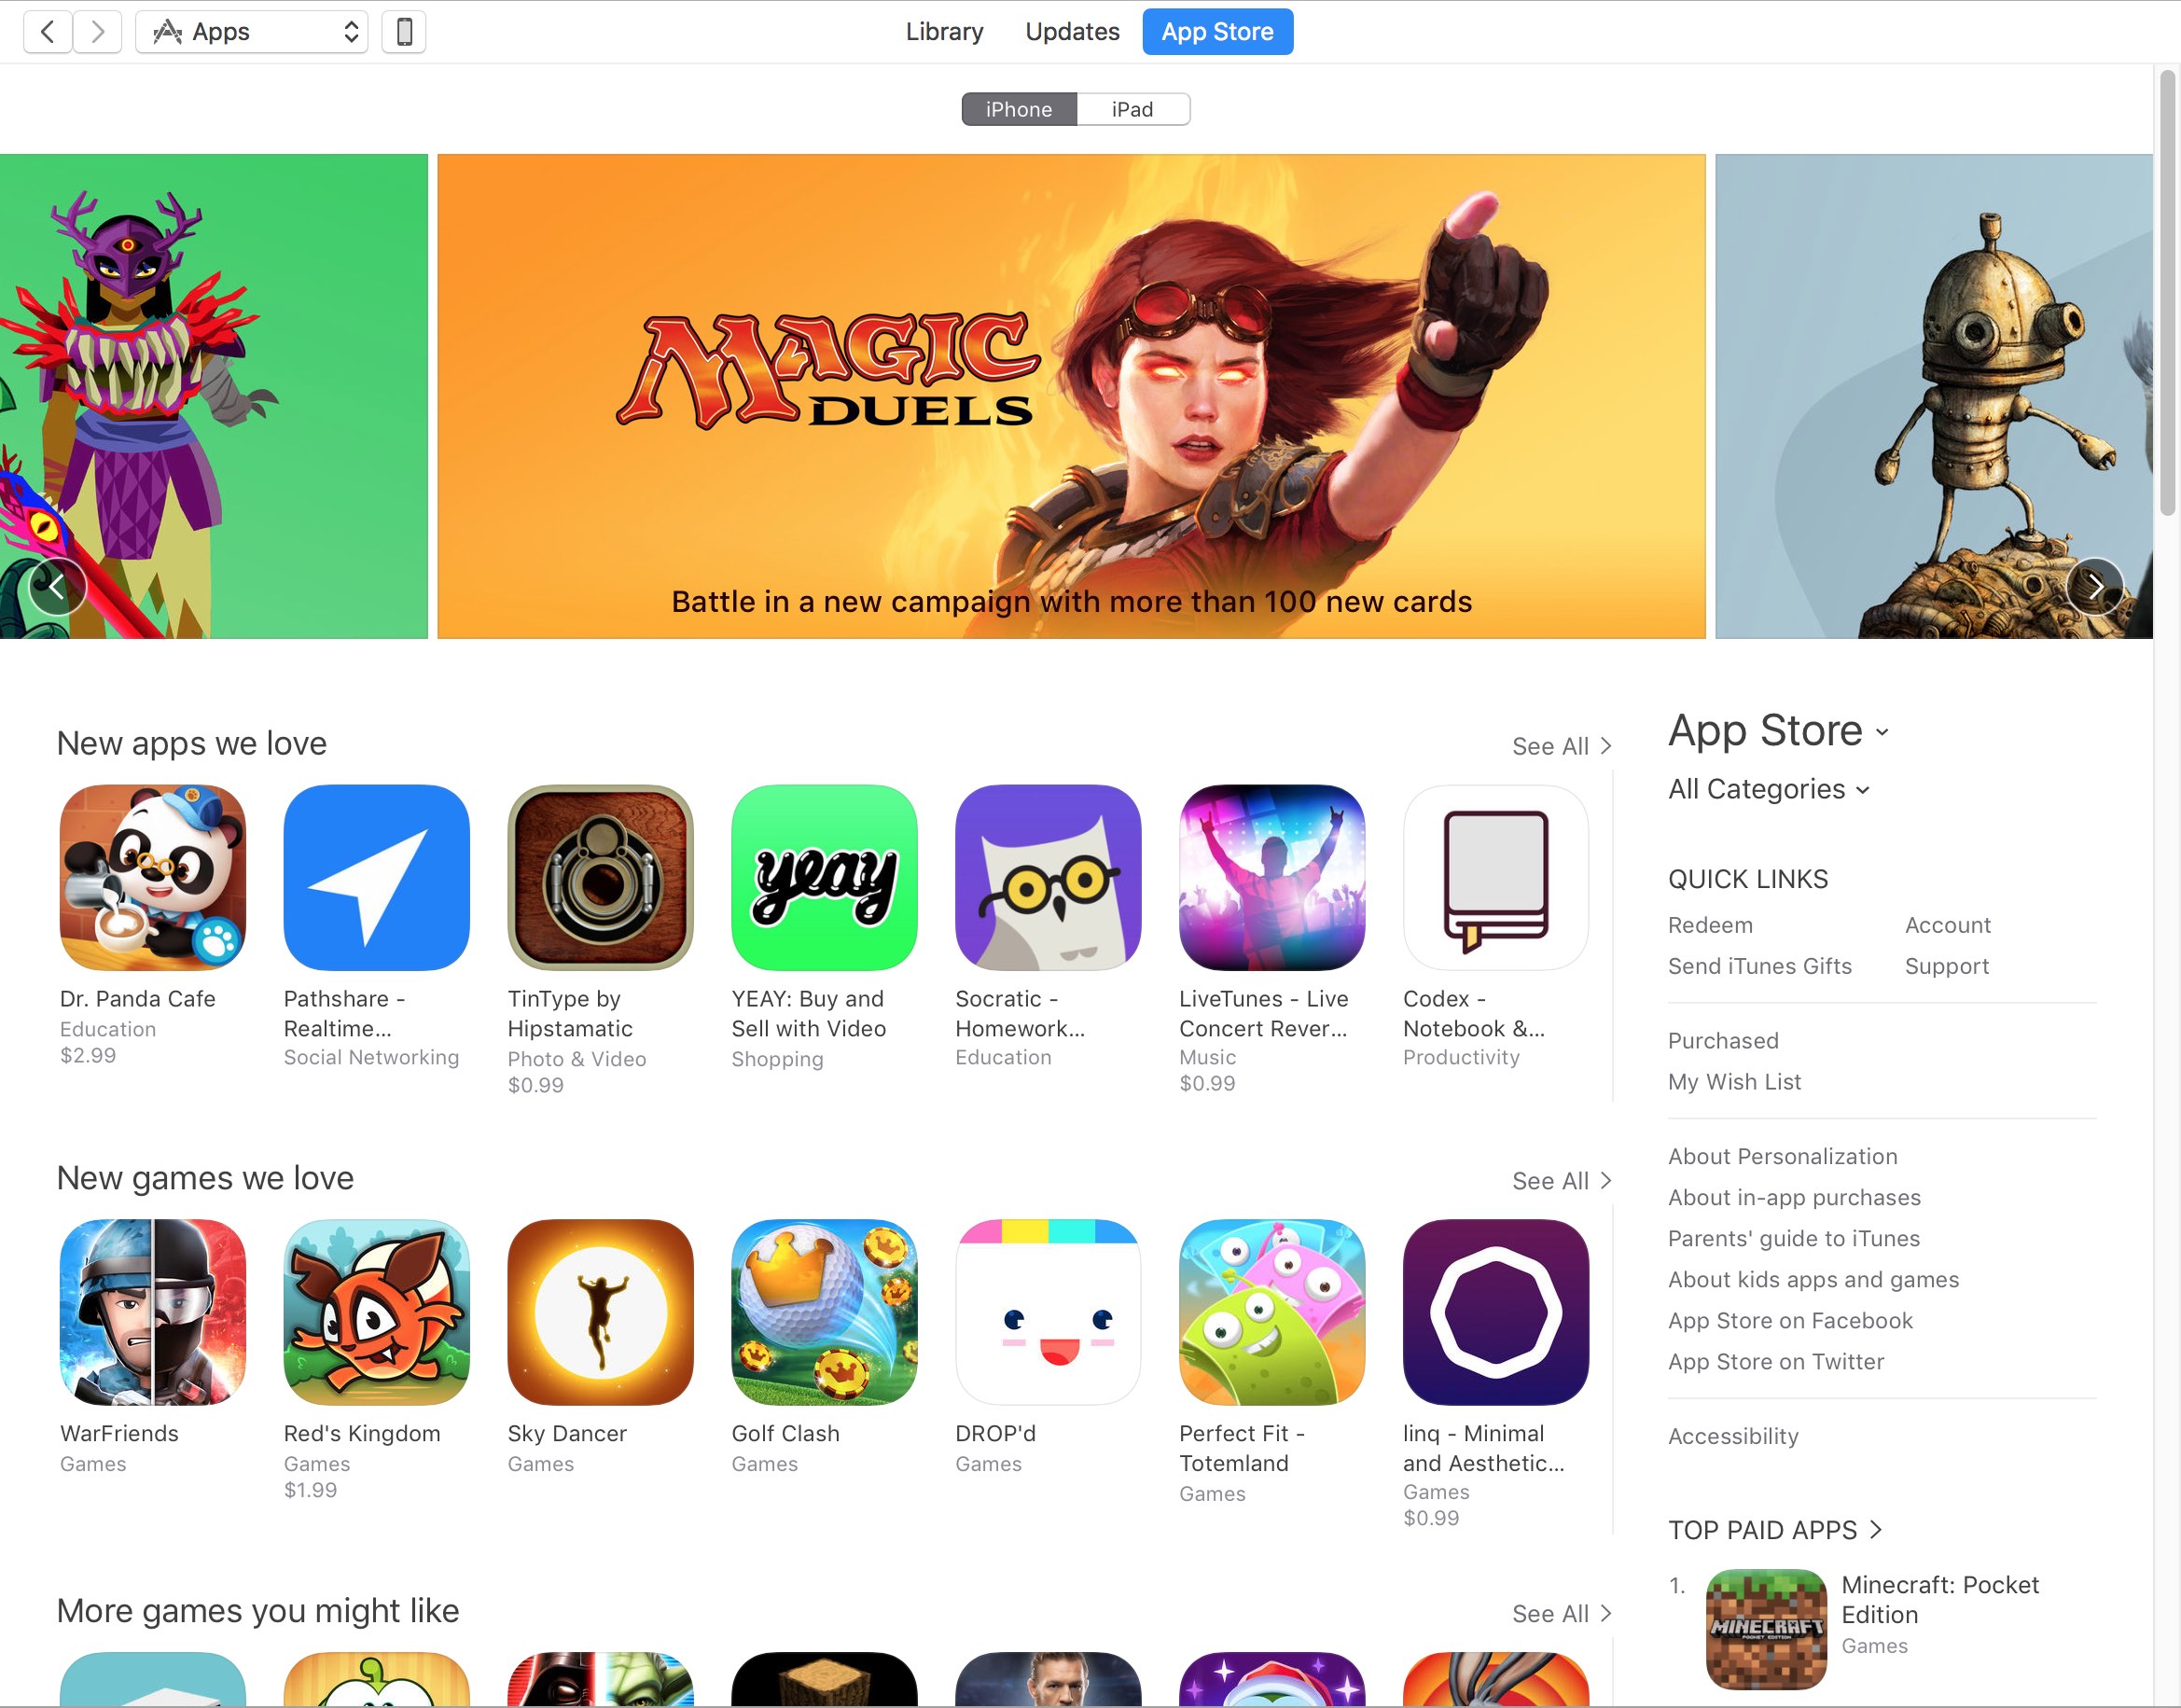Select the iPhone segment
This screenshot has height=1708, width=2181.
coord(1019,109)
